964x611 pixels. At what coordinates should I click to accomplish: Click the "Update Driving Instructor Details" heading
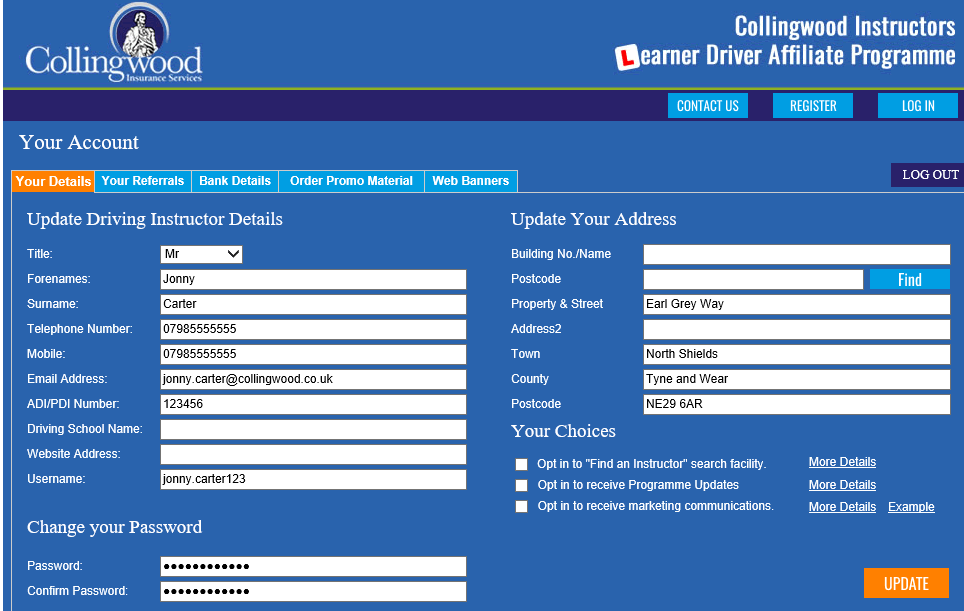155,219
